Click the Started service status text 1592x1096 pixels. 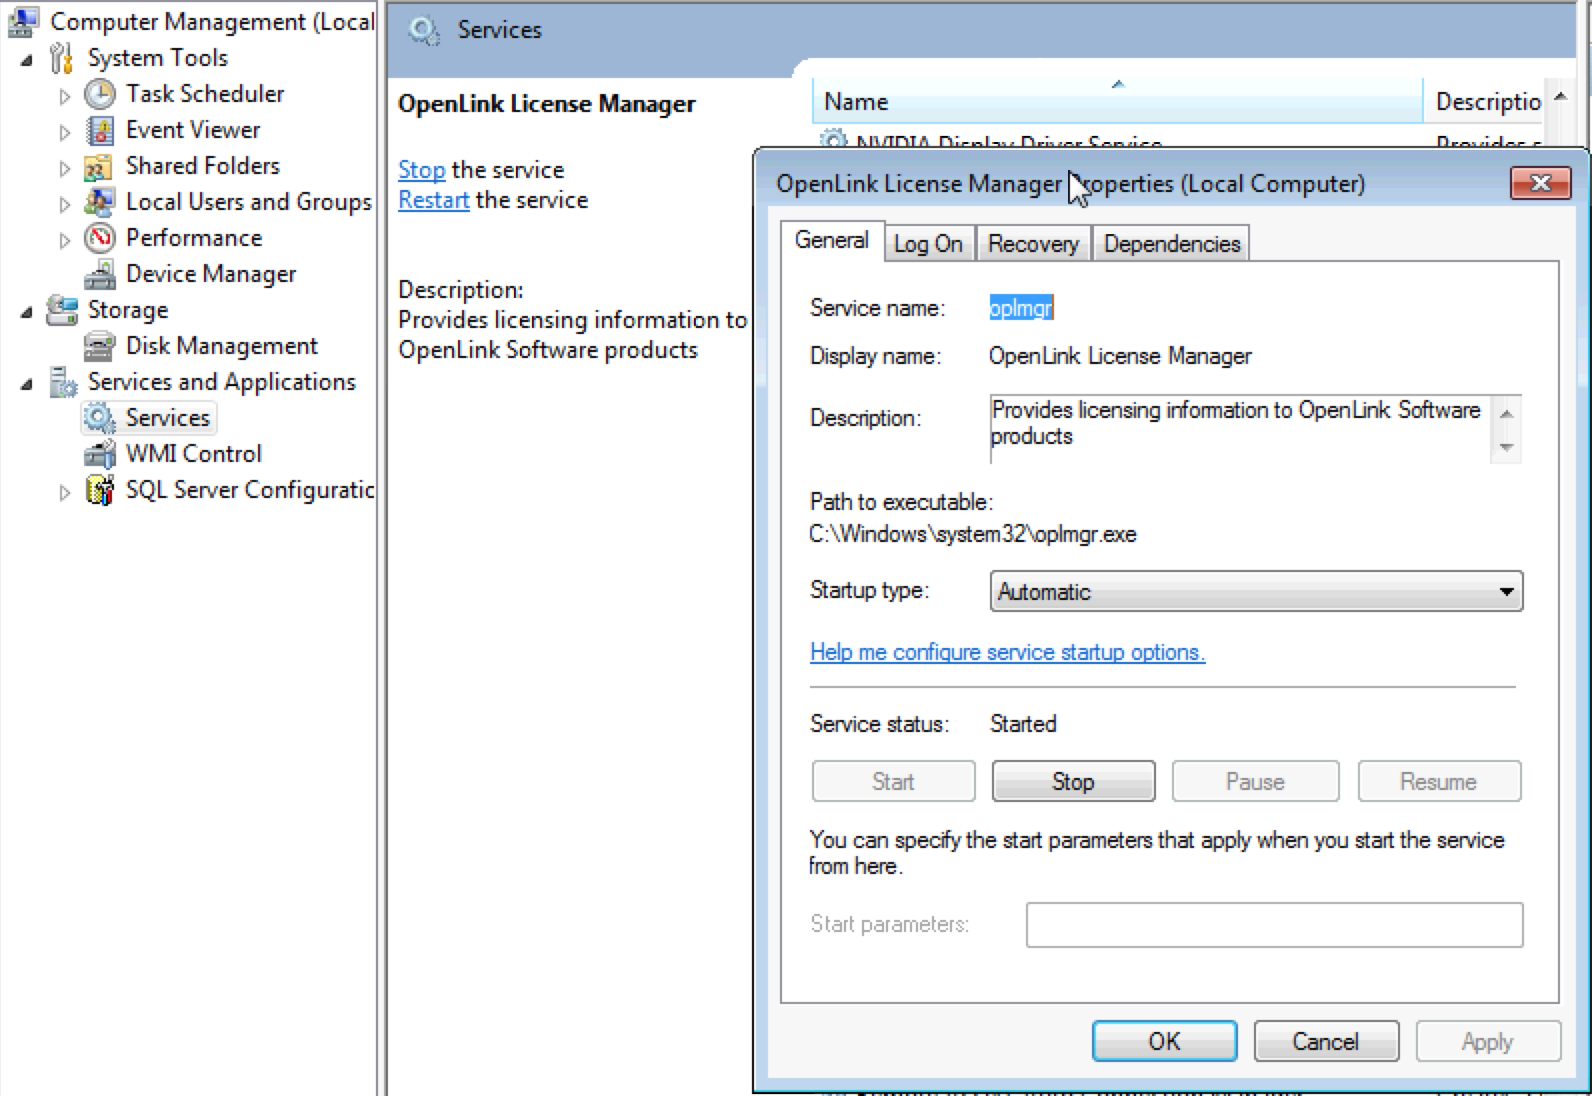click(1023, 724)
